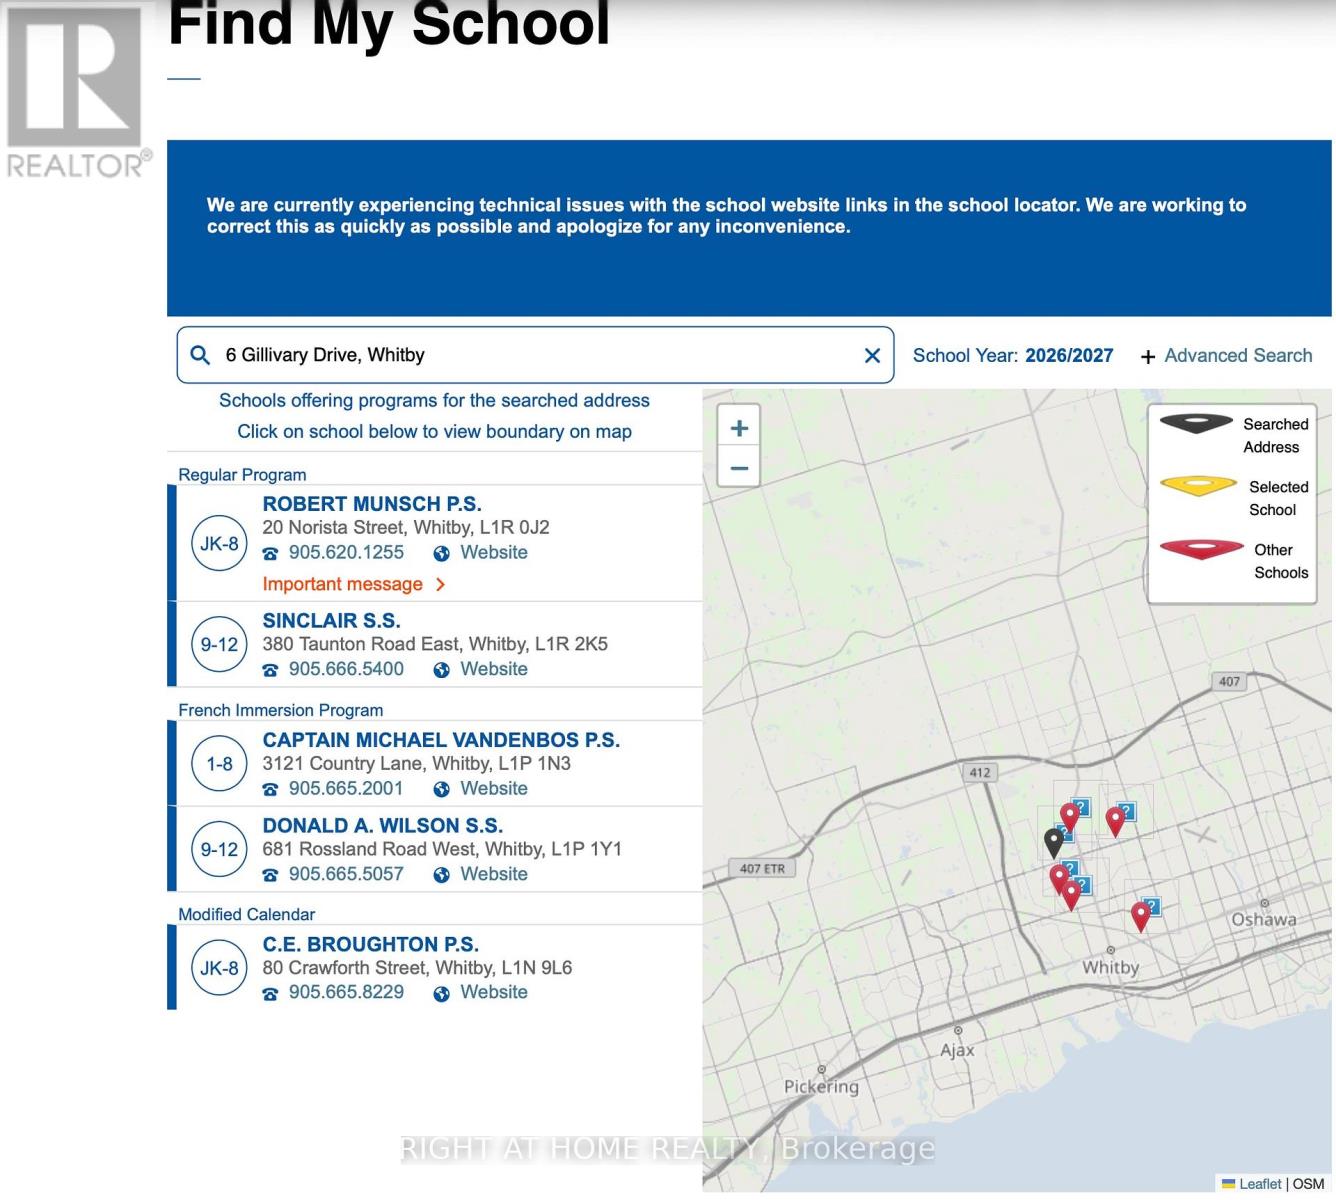Click the address 3121 Country Lane, Whitby

pyautogui.click(x=417, y=764)
